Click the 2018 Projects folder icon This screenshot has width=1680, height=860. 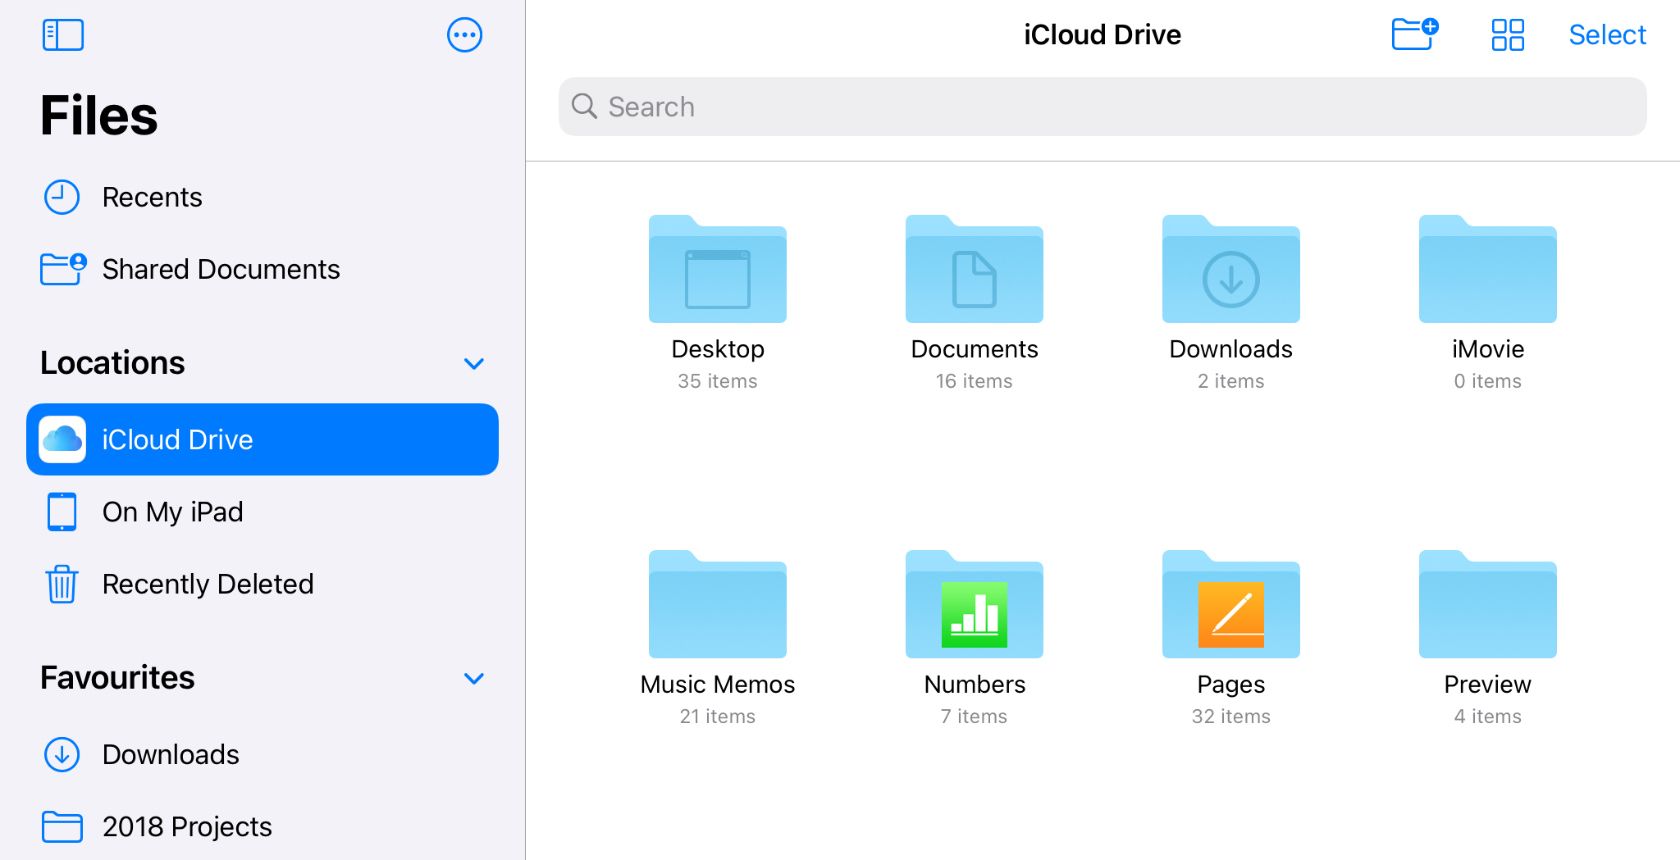pyautogui.click(x=63, y=826)
